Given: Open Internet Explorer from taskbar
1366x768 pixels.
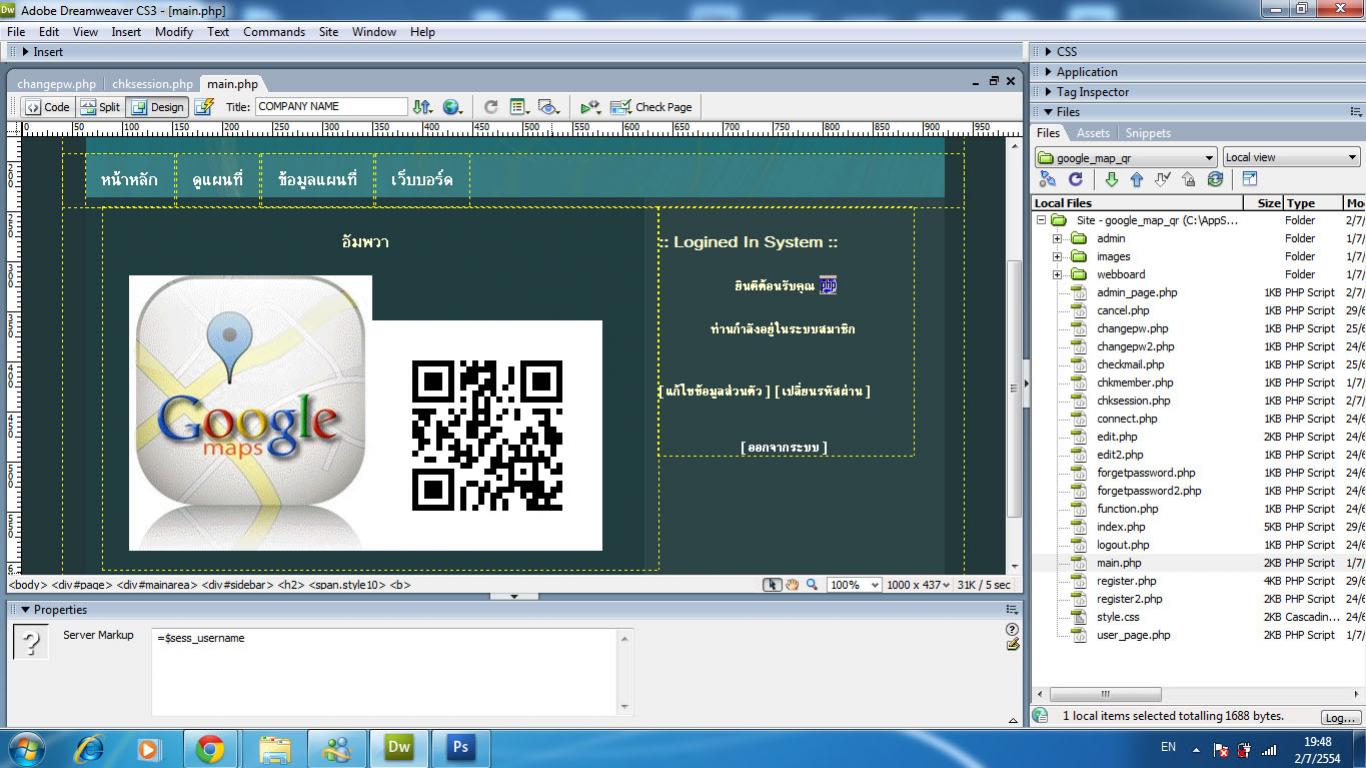Looking at the screenshot, I should coord(90,748).
